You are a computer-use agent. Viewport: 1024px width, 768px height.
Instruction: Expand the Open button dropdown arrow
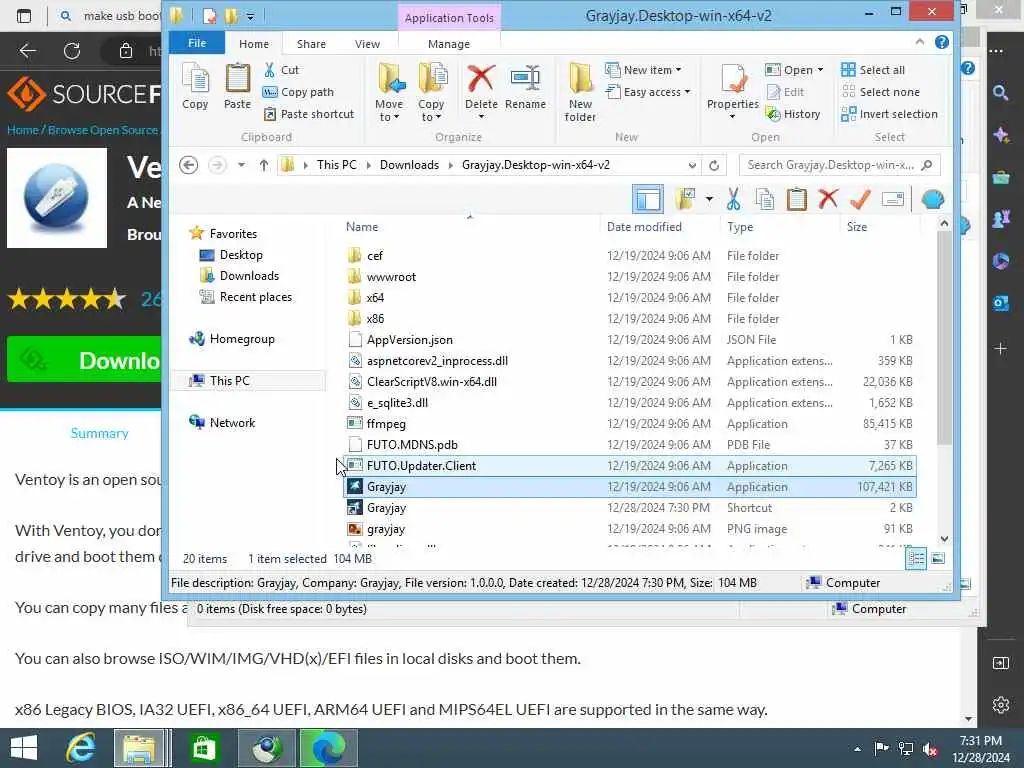(820, 70)
